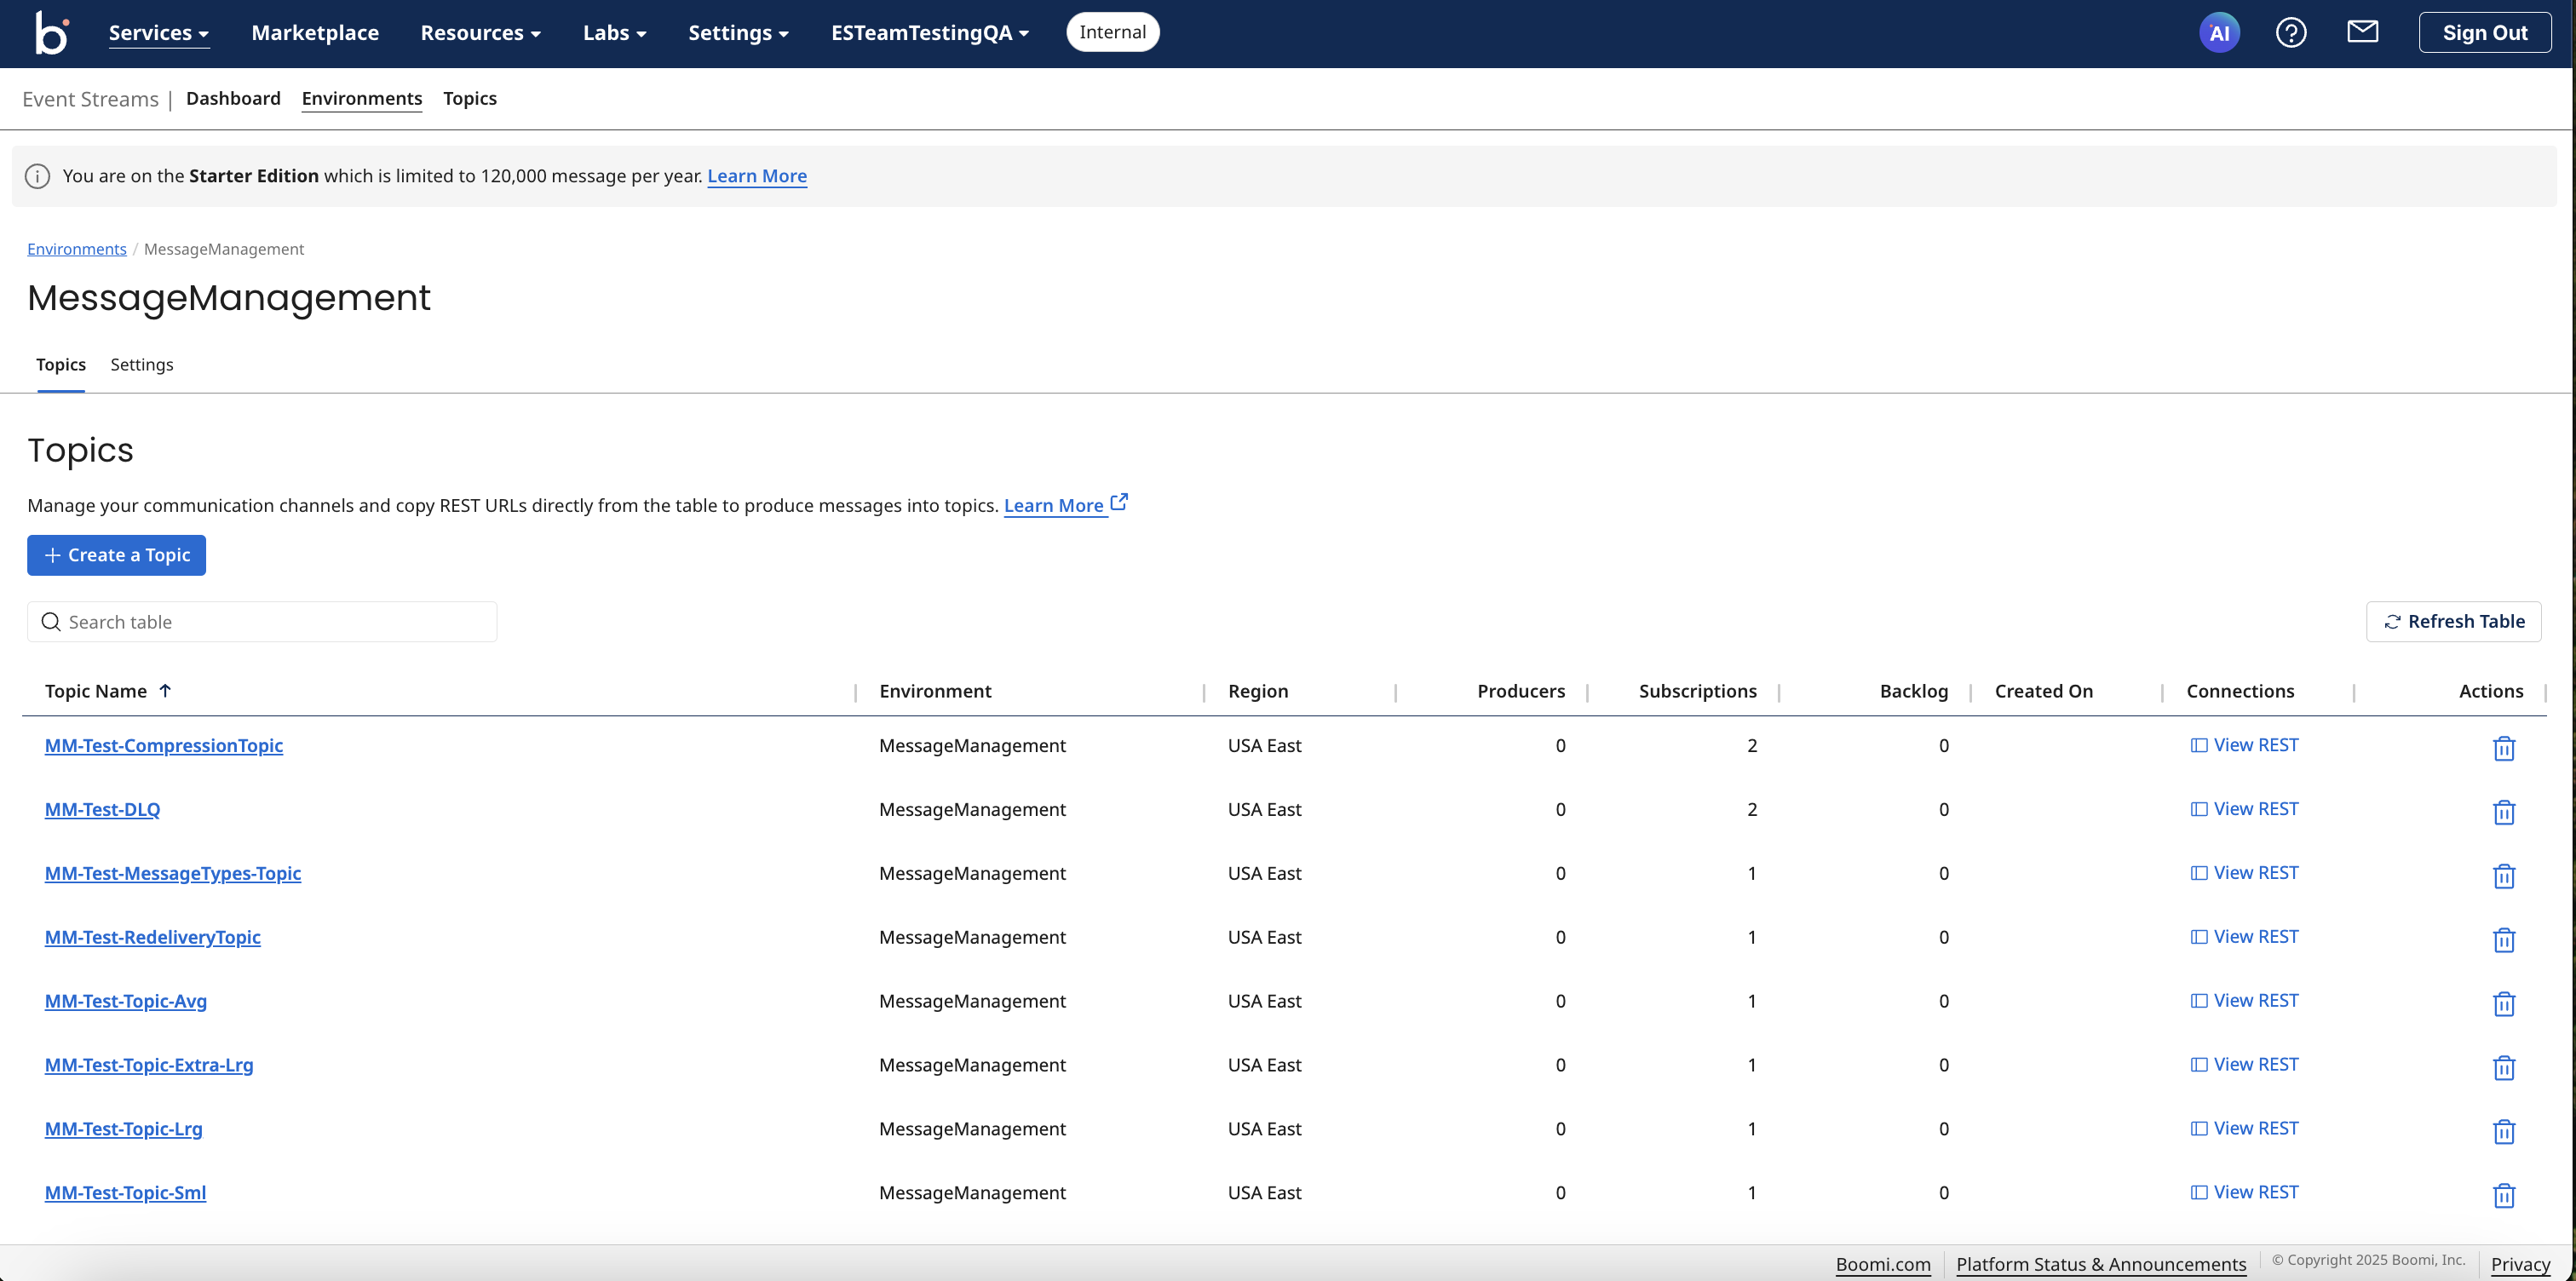Open the mail notification icon

(x=2362, y=31)
